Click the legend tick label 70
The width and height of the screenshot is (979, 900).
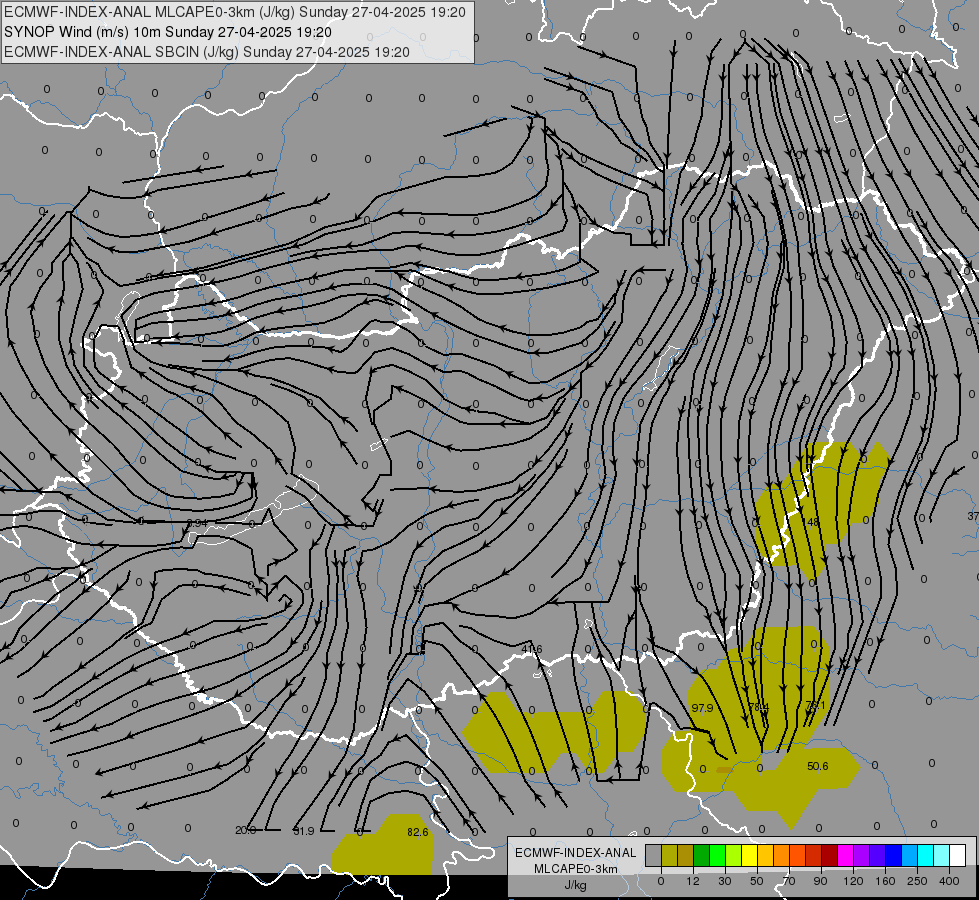tap(788, 881)
